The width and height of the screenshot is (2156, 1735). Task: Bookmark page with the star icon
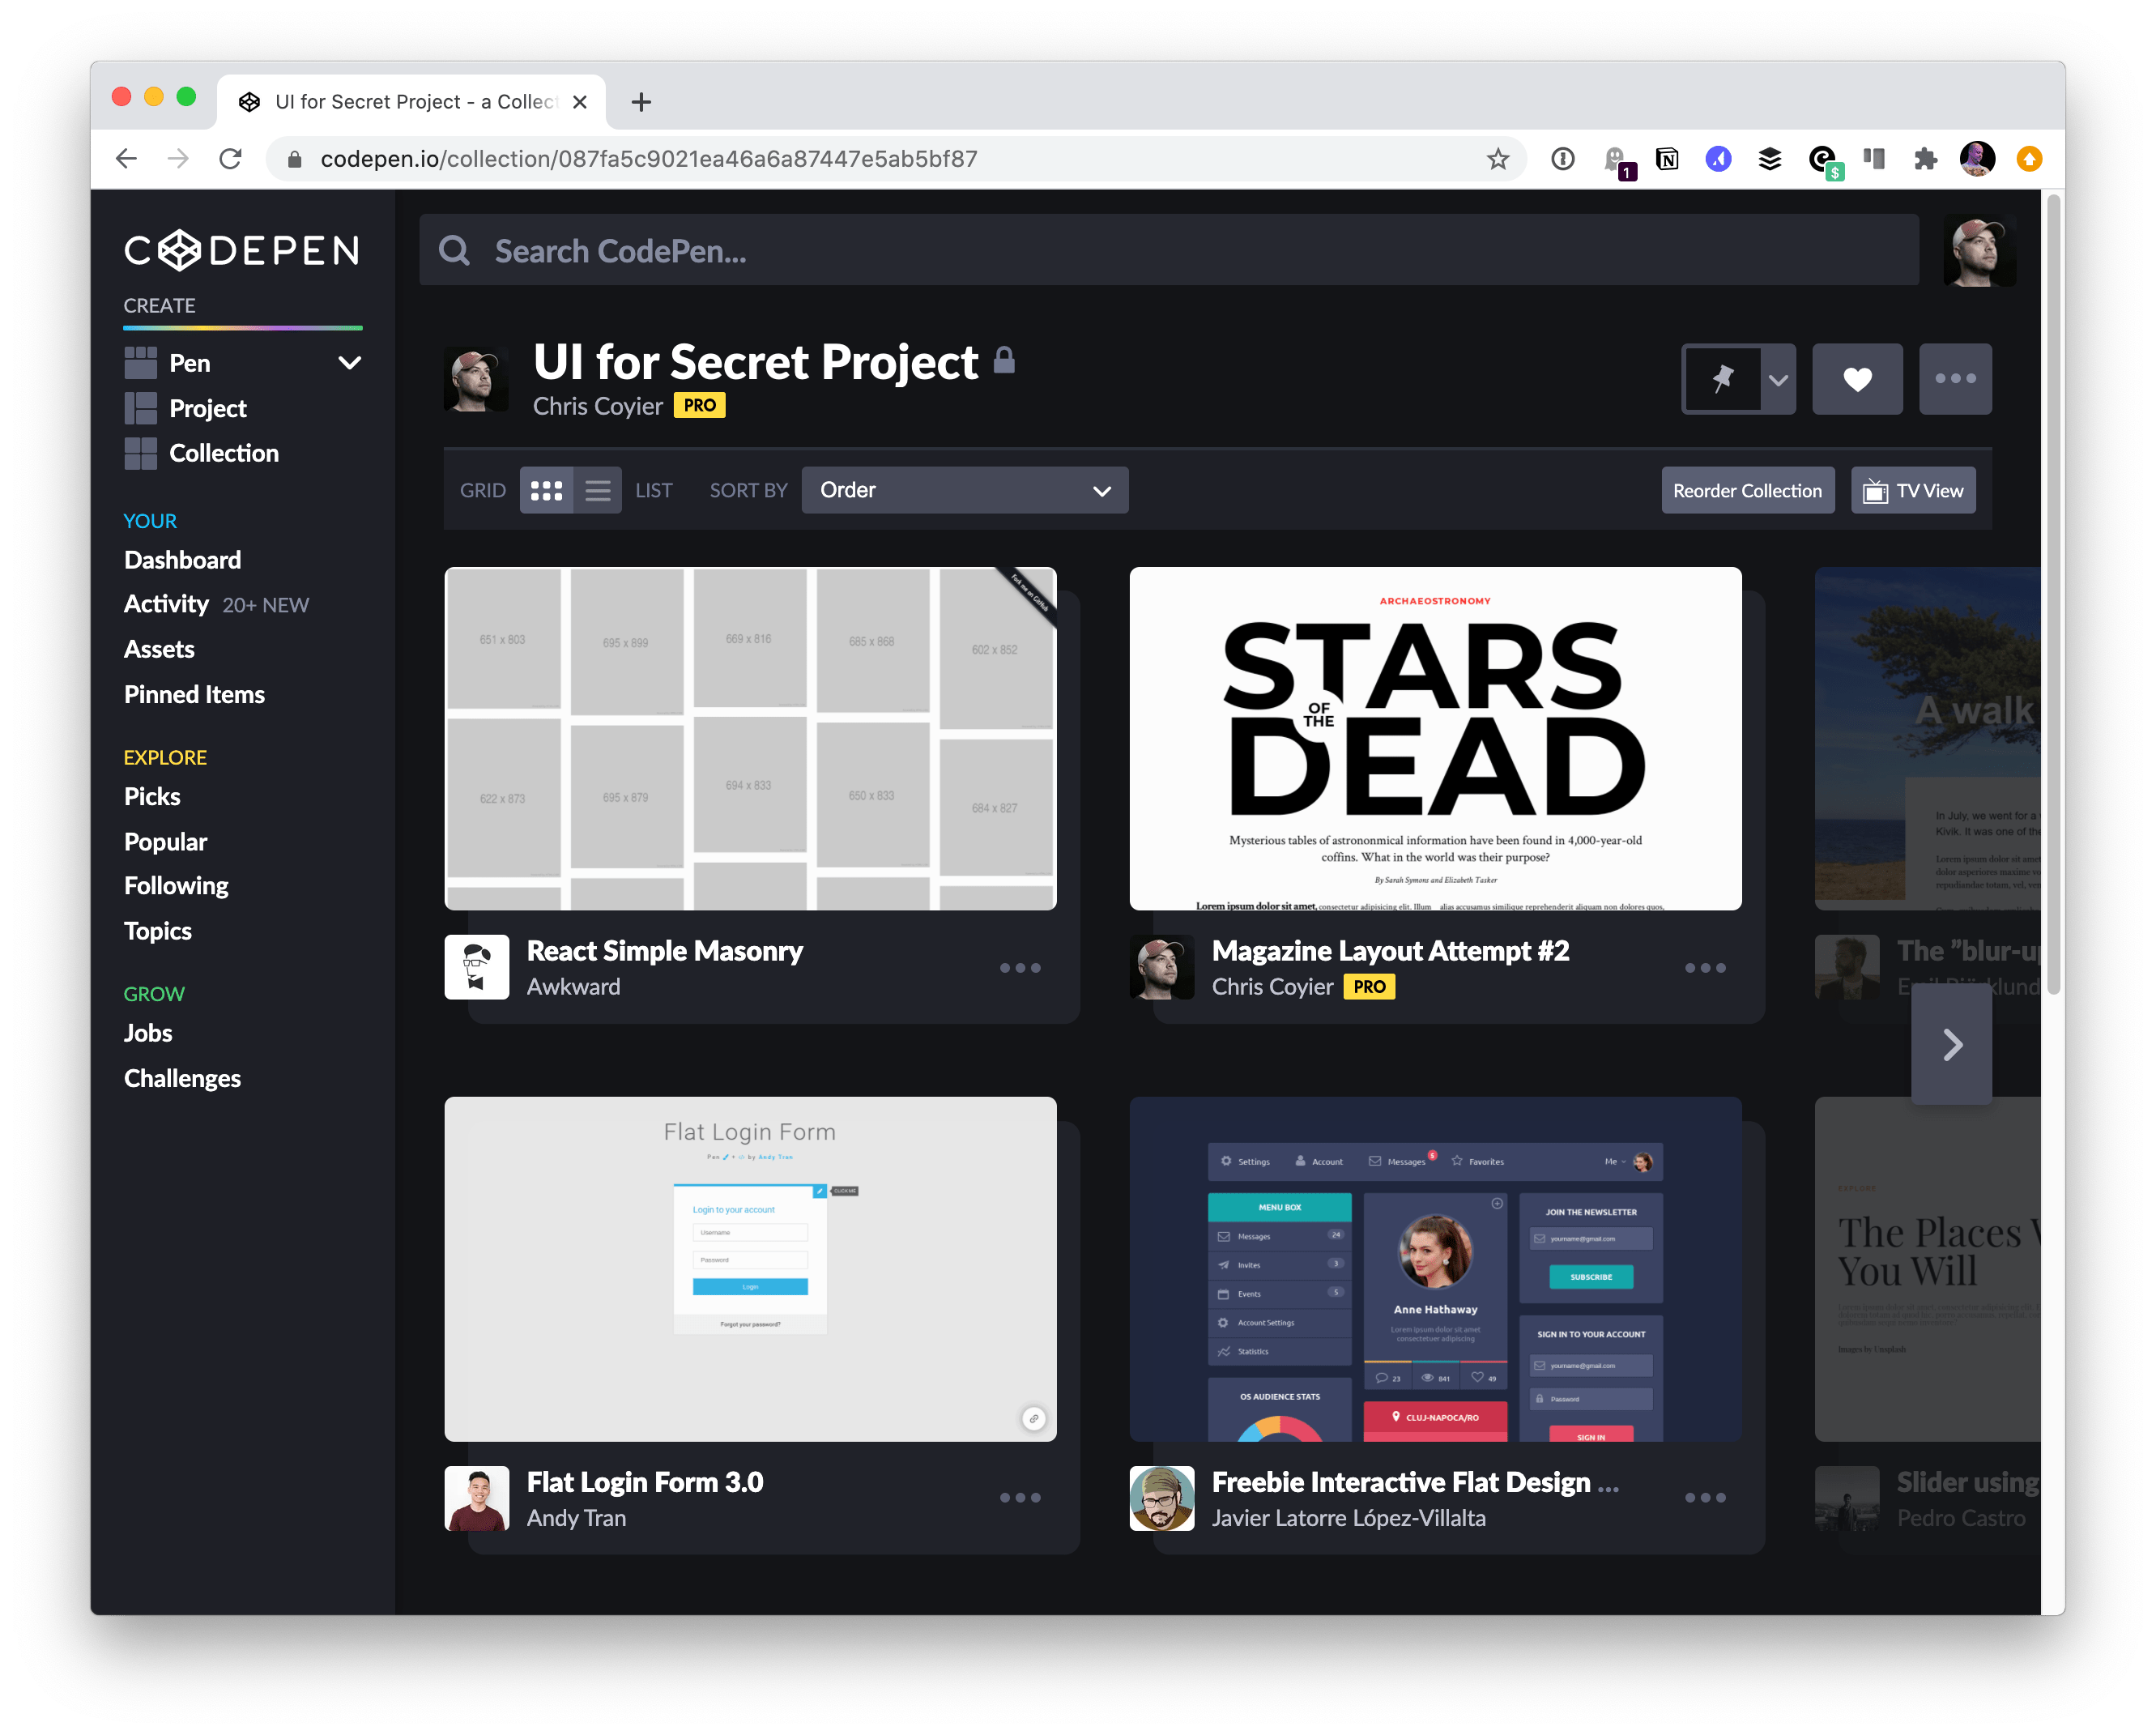pos(1497,159)
